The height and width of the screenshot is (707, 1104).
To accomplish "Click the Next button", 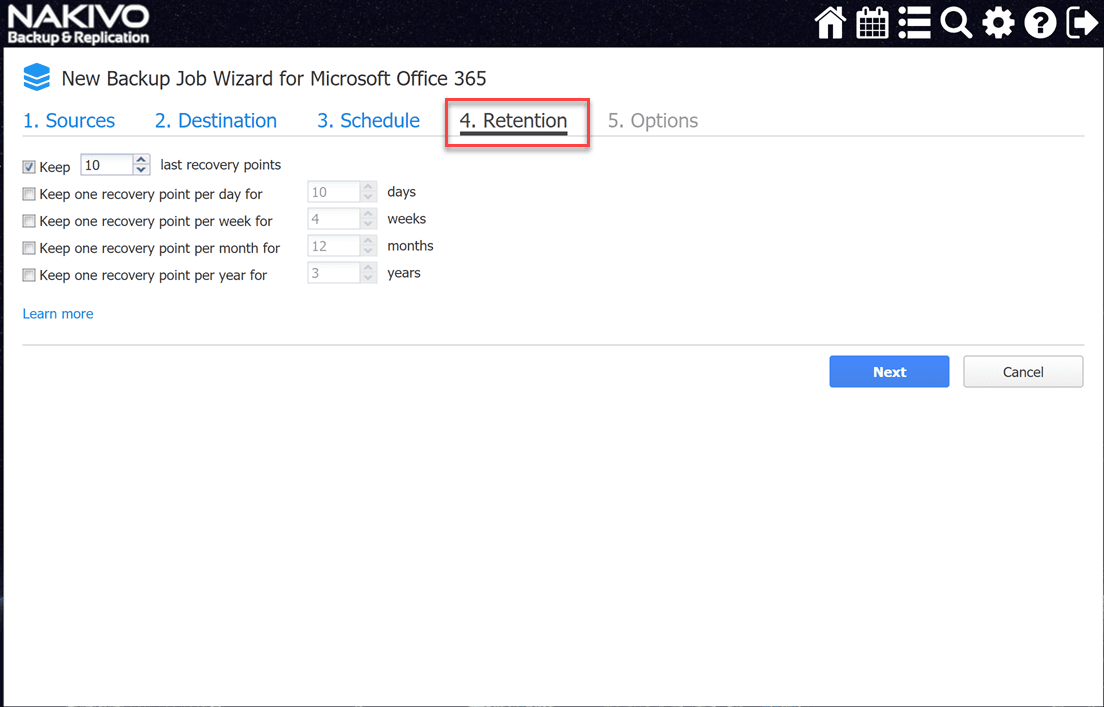I will [x=889, y=372].
